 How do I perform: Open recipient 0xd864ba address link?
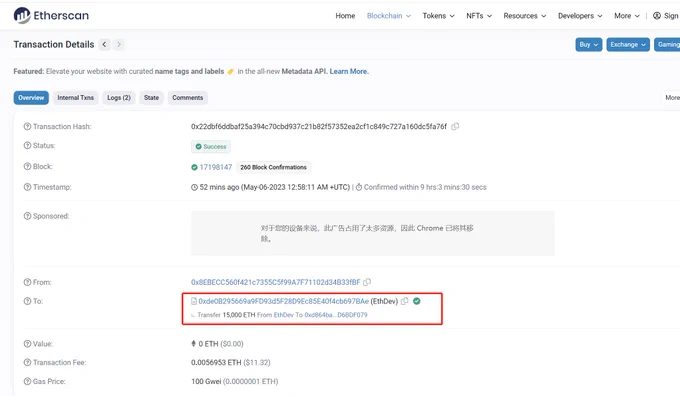(x=336, y=315)
